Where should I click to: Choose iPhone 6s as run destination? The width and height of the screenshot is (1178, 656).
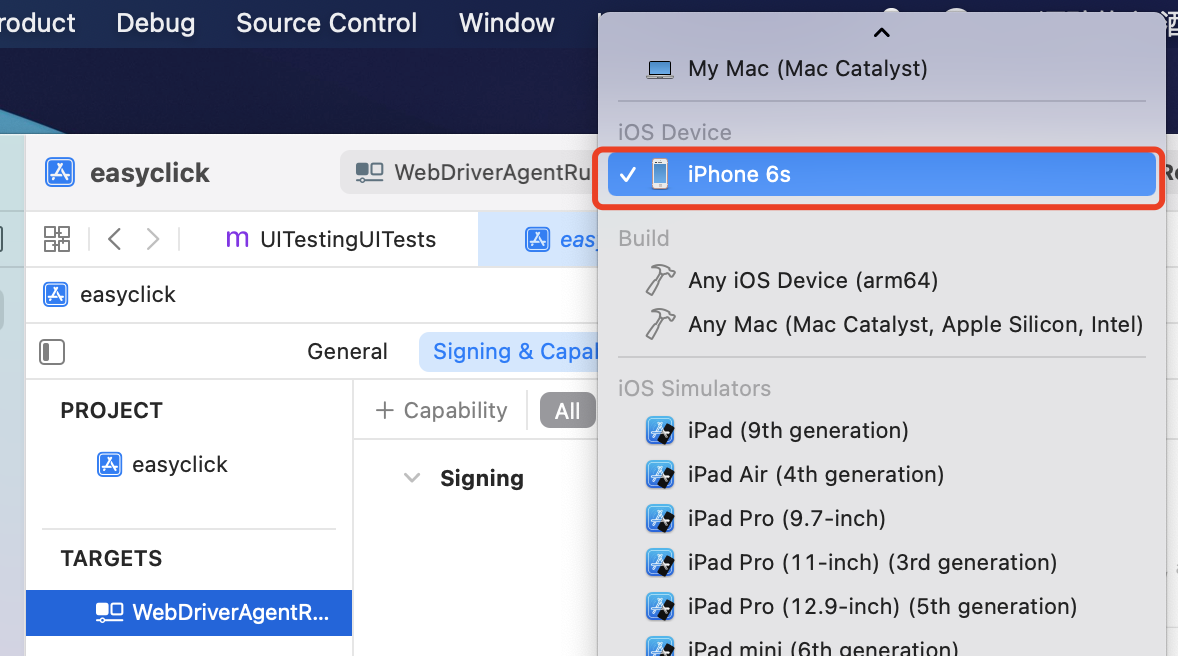pos(882,174)
